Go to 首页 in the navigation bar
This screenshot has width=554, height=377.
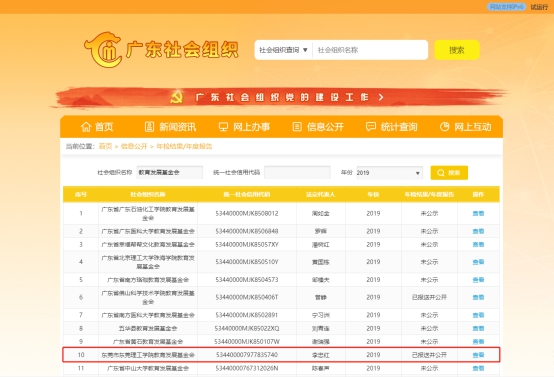(x=97, y=127)
